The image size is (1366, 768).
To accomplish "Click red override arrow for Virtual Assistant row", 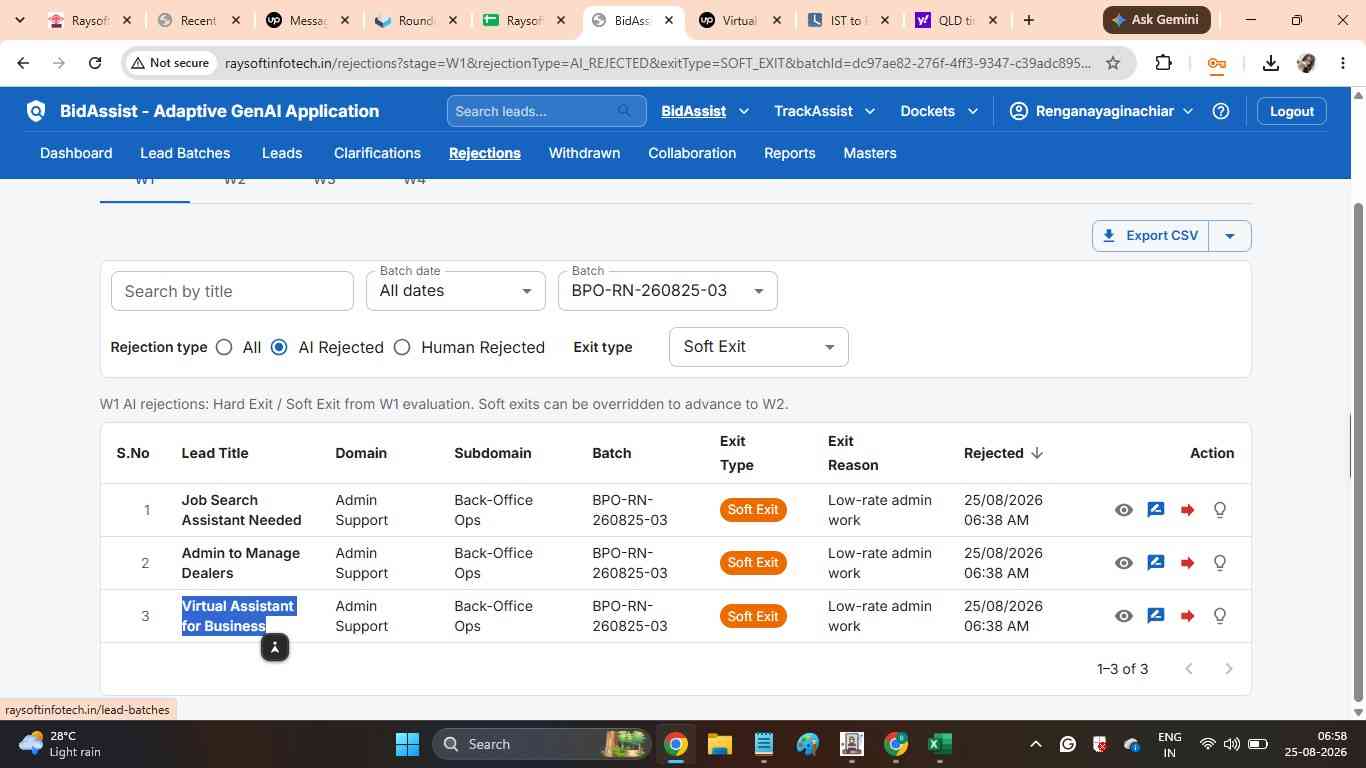I will 1188,616.
